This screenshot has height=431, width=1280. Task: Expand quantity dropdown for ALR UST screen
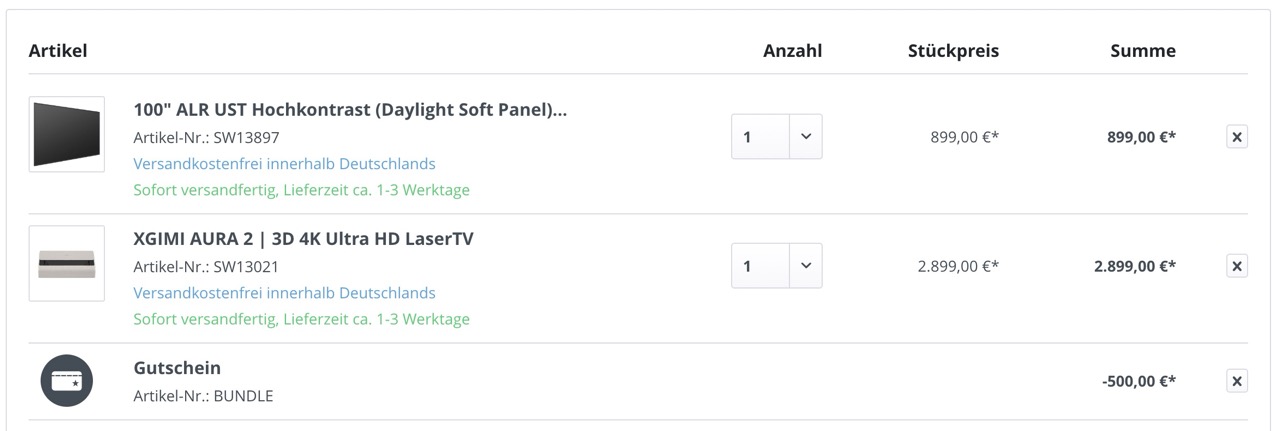(806, 137)
